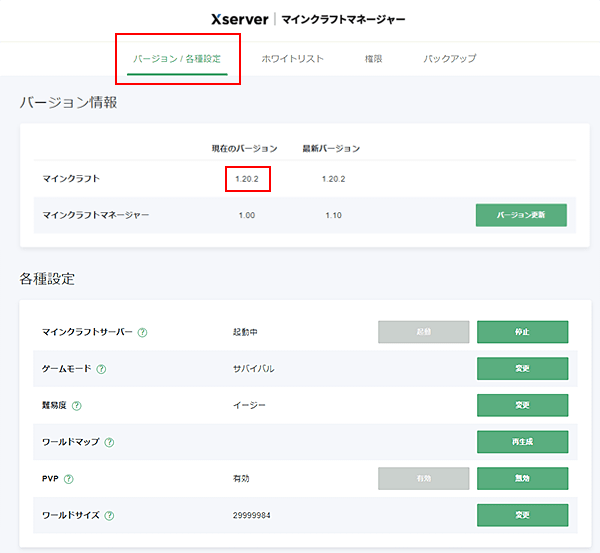Go to the バックアップ tab
This screenshot has width=600, height=553.
click(x=450, y=59)
